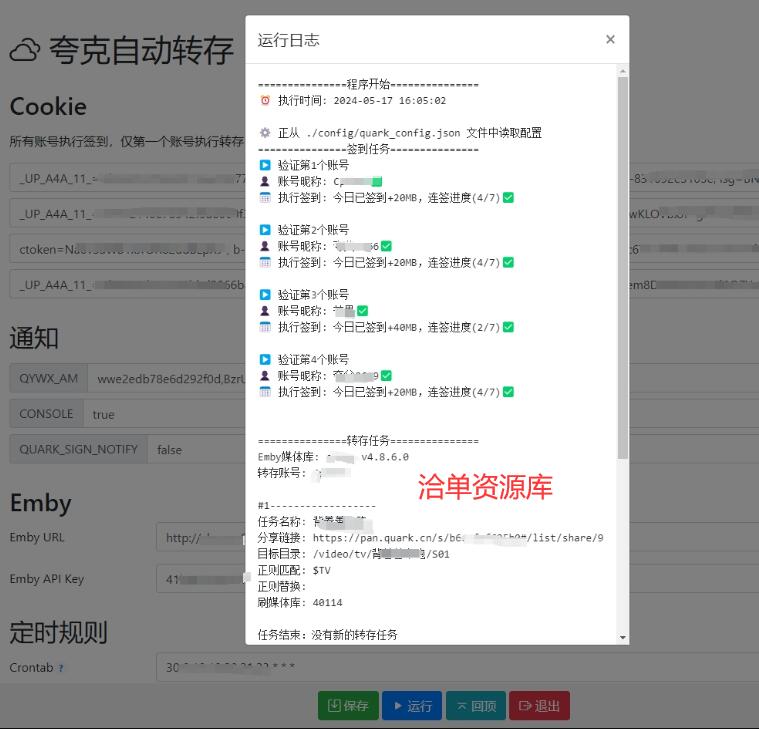Click the calendar icon under 验证第1个账号
The image size is (759, 729).
pyautogui.click(x=265, y=197)
